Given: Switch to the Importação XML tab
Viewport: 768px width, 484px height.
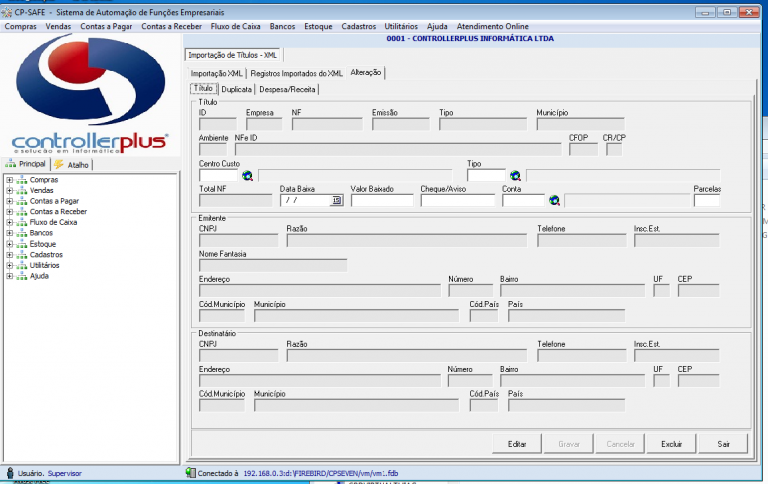Looking at the screenshot, I should (x=216, y=73).
